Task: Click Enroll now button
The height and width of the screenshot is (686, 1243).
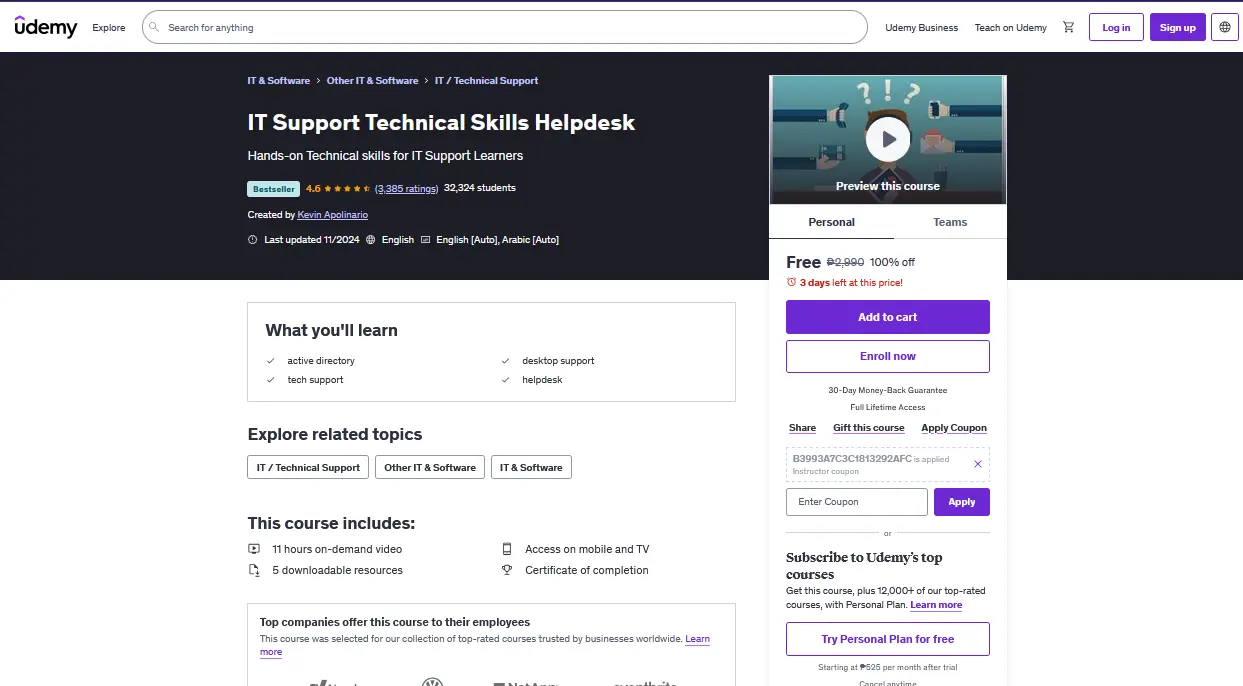Action: [x=888, y=356]
